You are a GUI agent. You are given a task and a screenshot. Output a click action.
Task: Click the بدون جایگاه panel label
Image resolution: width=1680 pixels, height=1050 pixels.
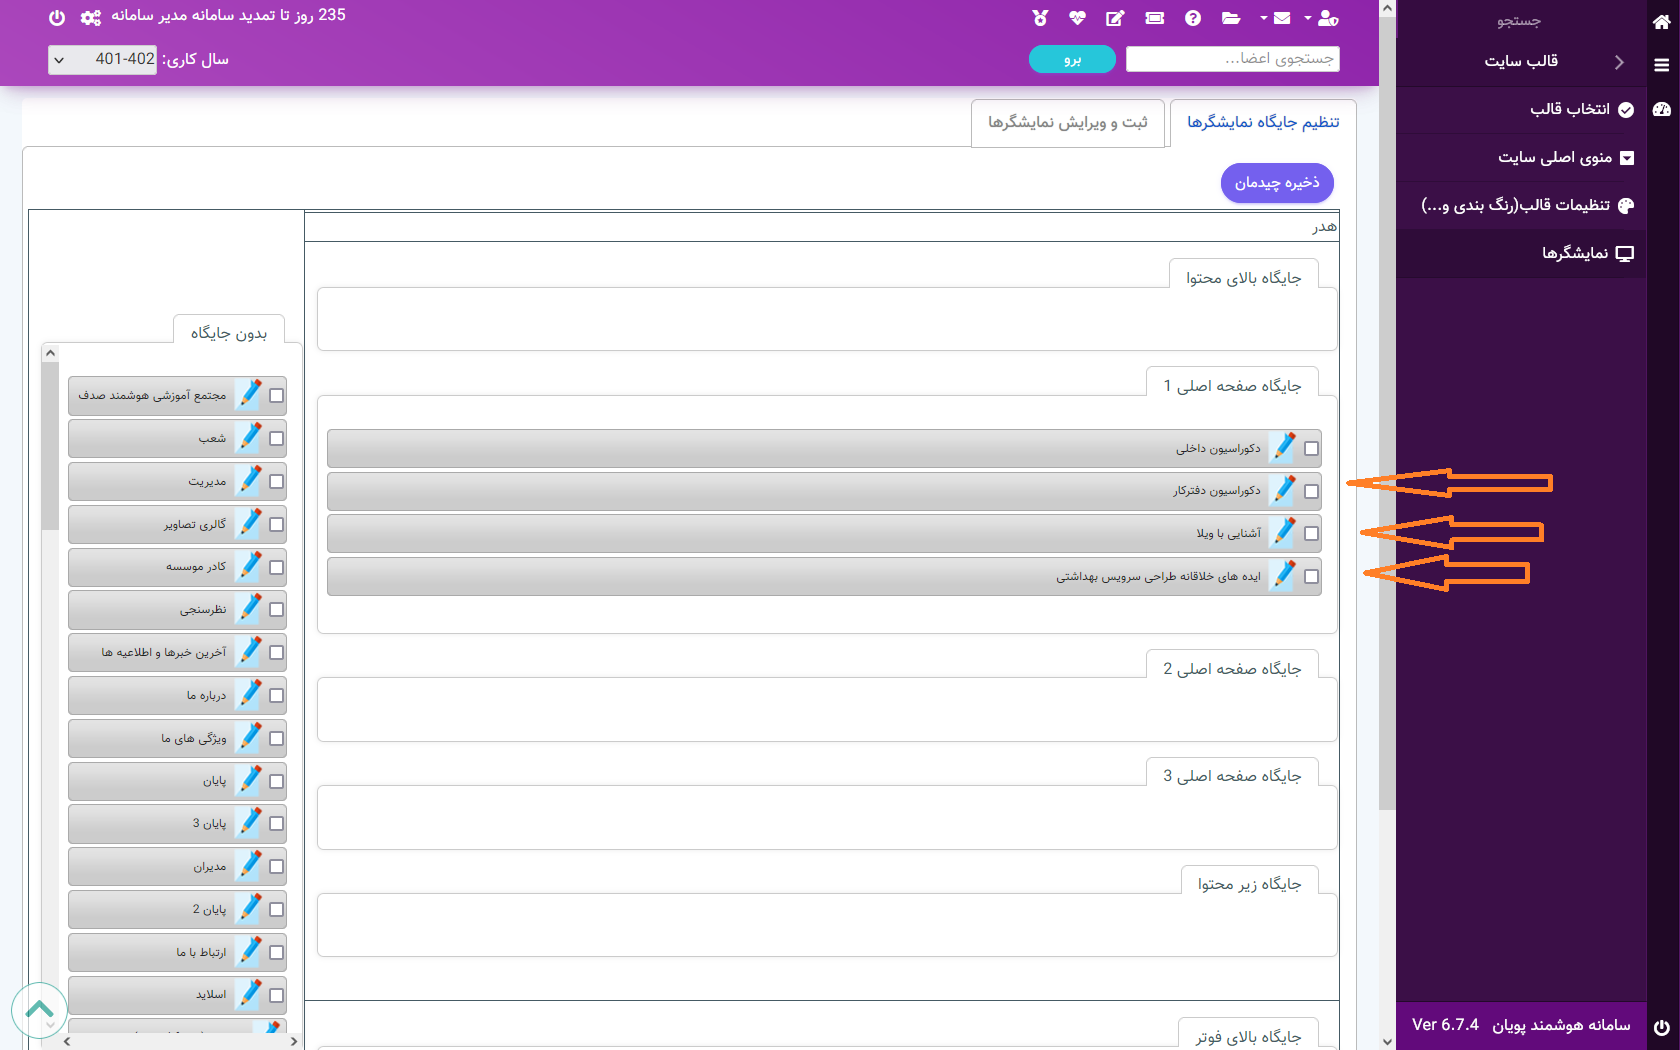coord(229,334)
